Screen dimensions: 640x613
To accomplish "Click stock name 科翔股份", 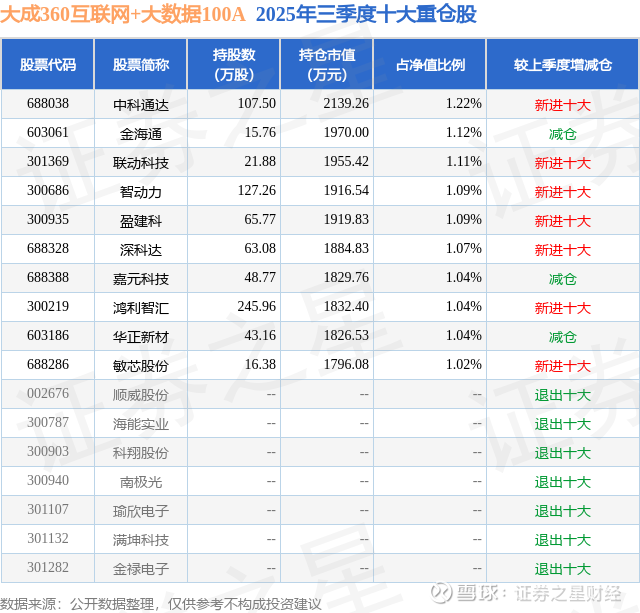I will tap(141, 453).
